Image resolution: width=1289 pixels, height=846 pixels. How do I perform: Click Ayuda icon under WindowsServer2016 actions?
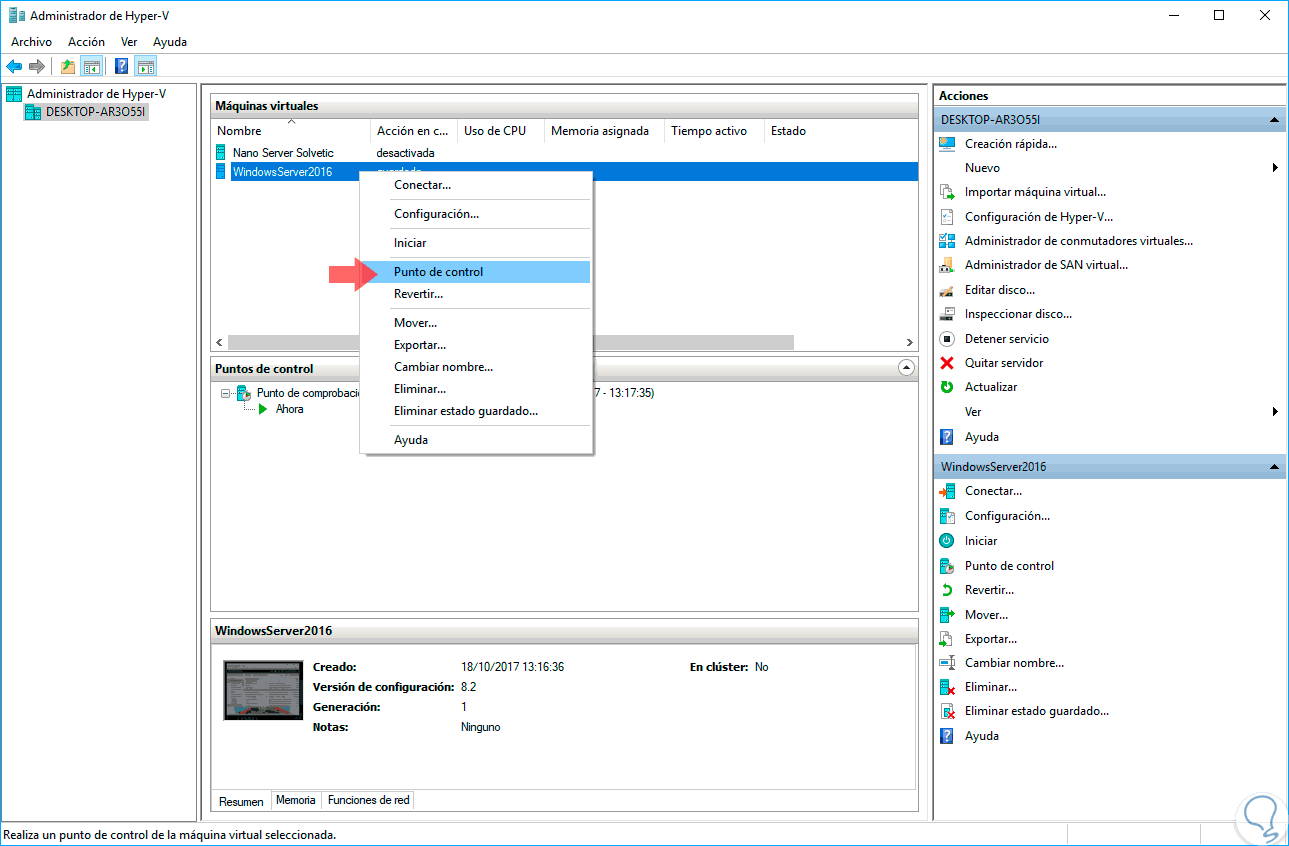coord(947,736)
